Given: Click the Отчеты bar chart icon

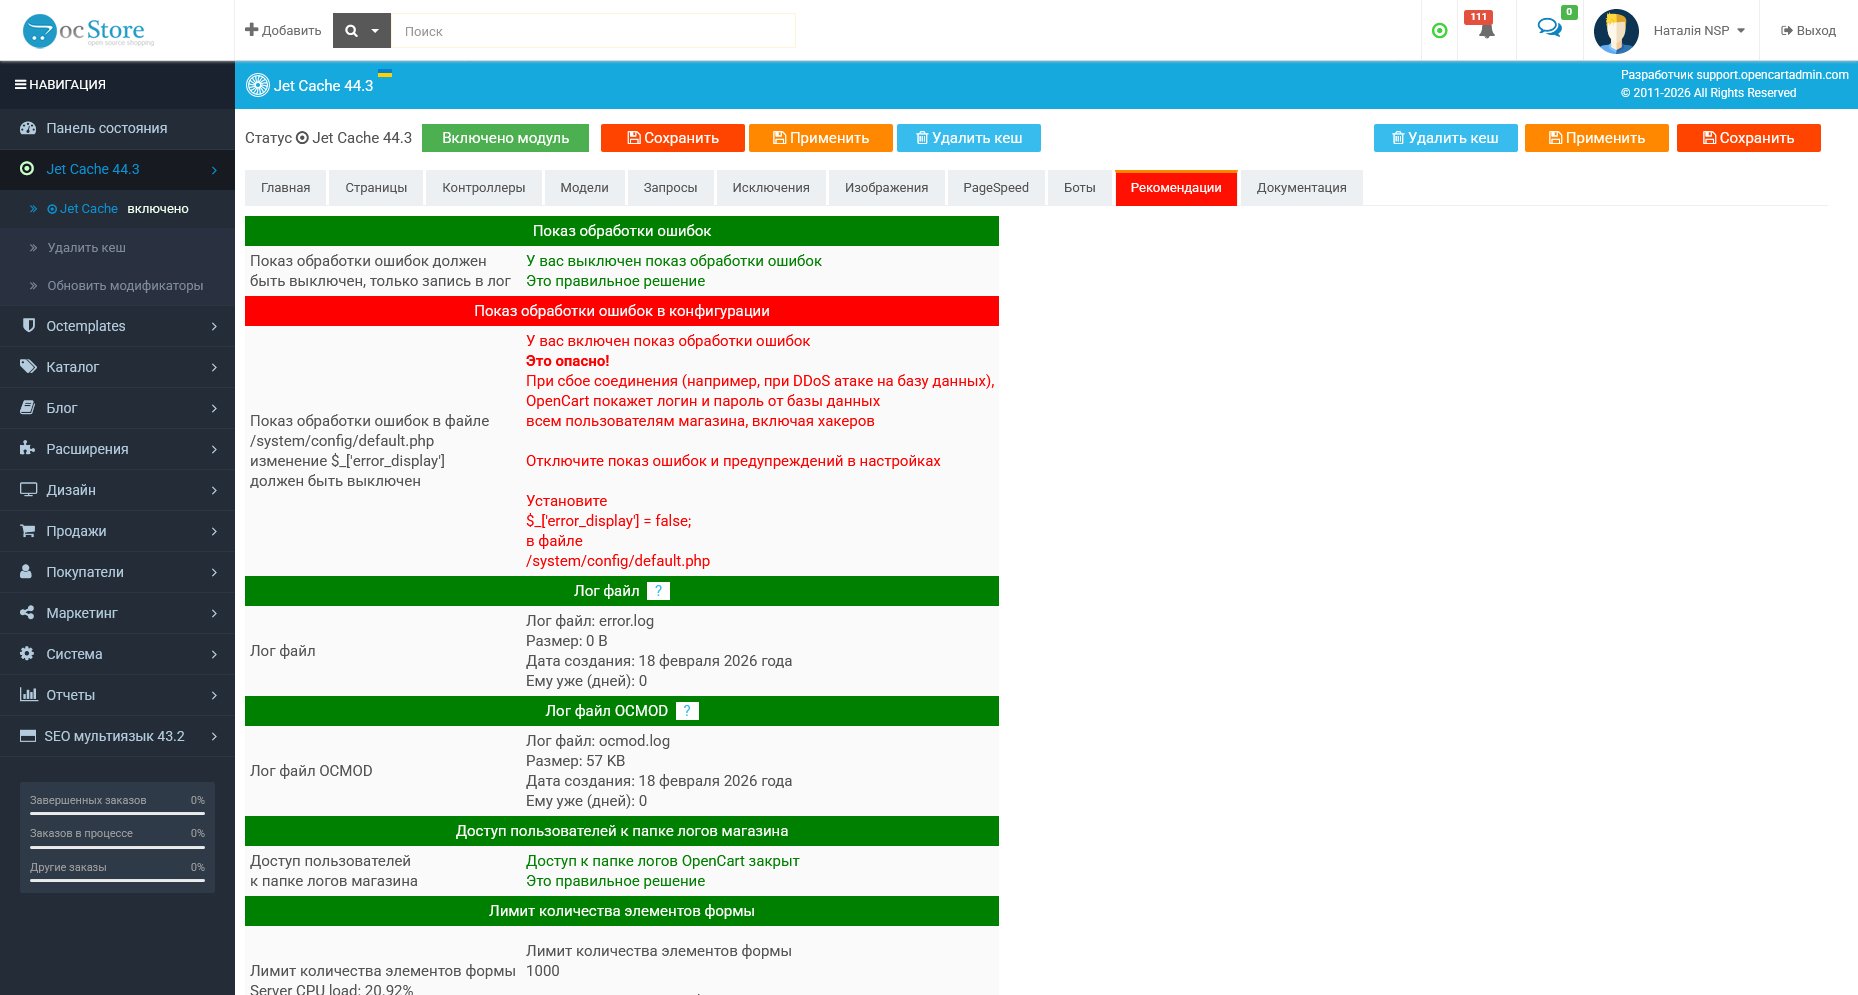Looking at the screenshot, I should 28,695.
